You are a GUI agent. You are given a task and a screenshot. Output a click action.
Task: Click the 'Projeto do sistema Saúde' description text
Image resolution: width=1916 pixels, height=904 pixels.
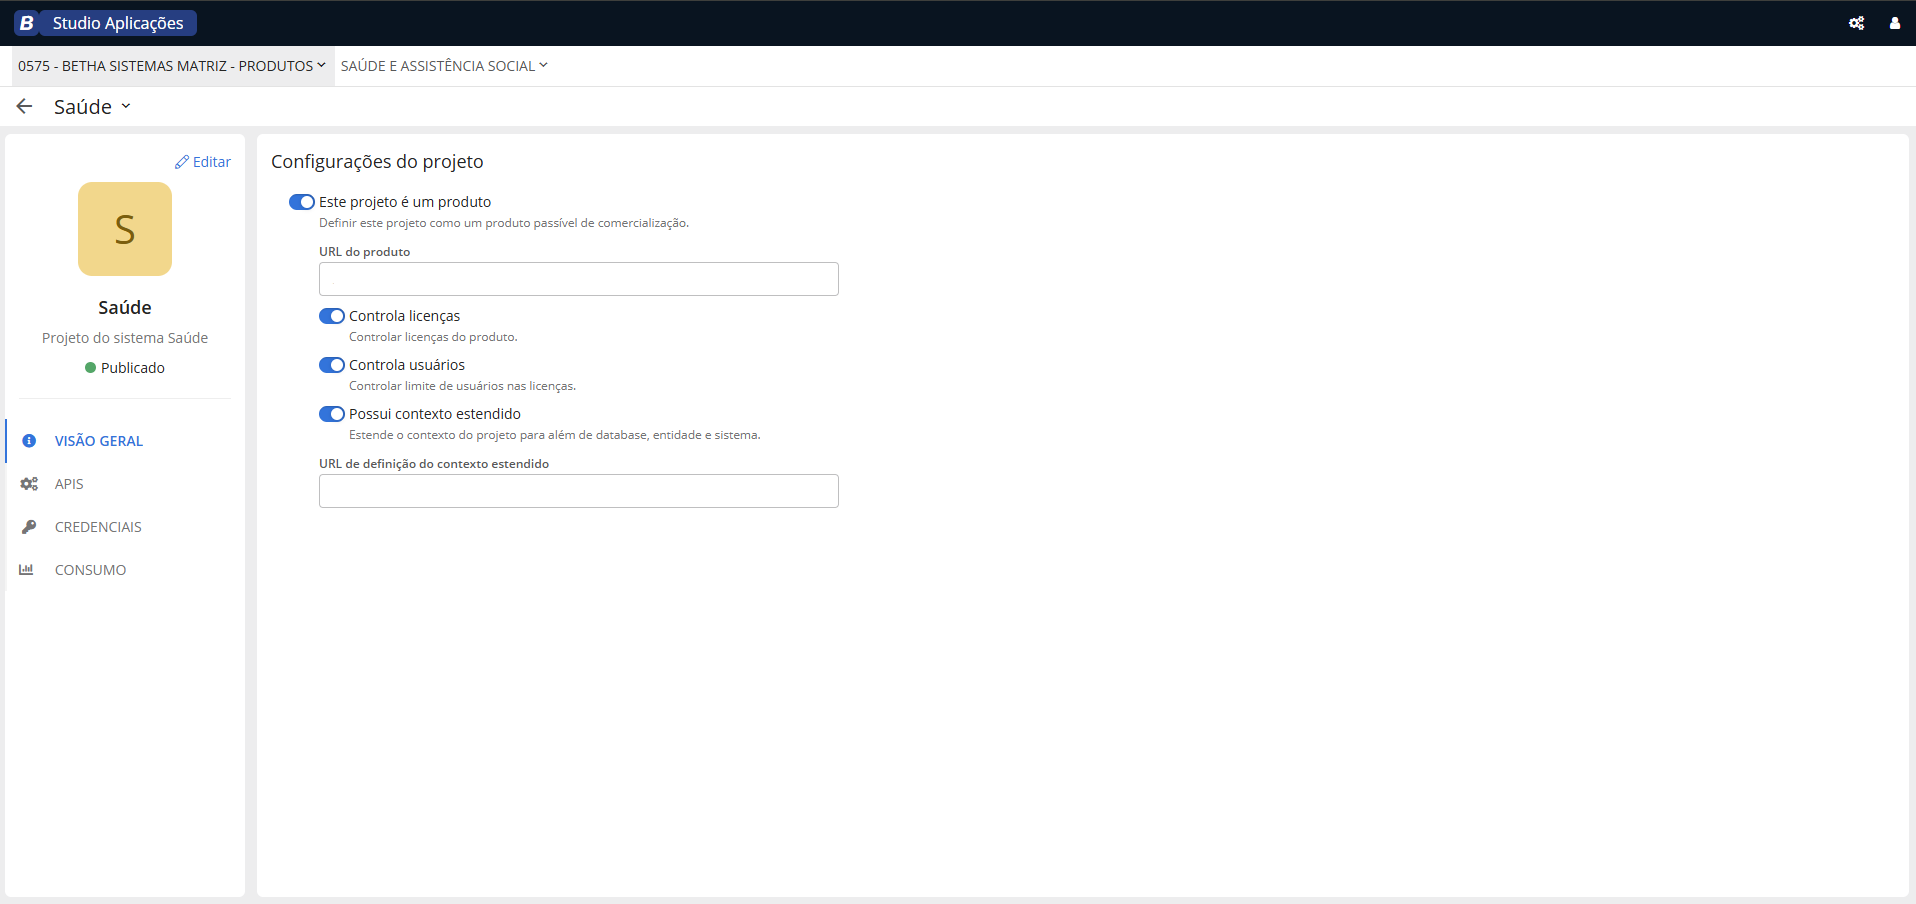tap(125, 338)
